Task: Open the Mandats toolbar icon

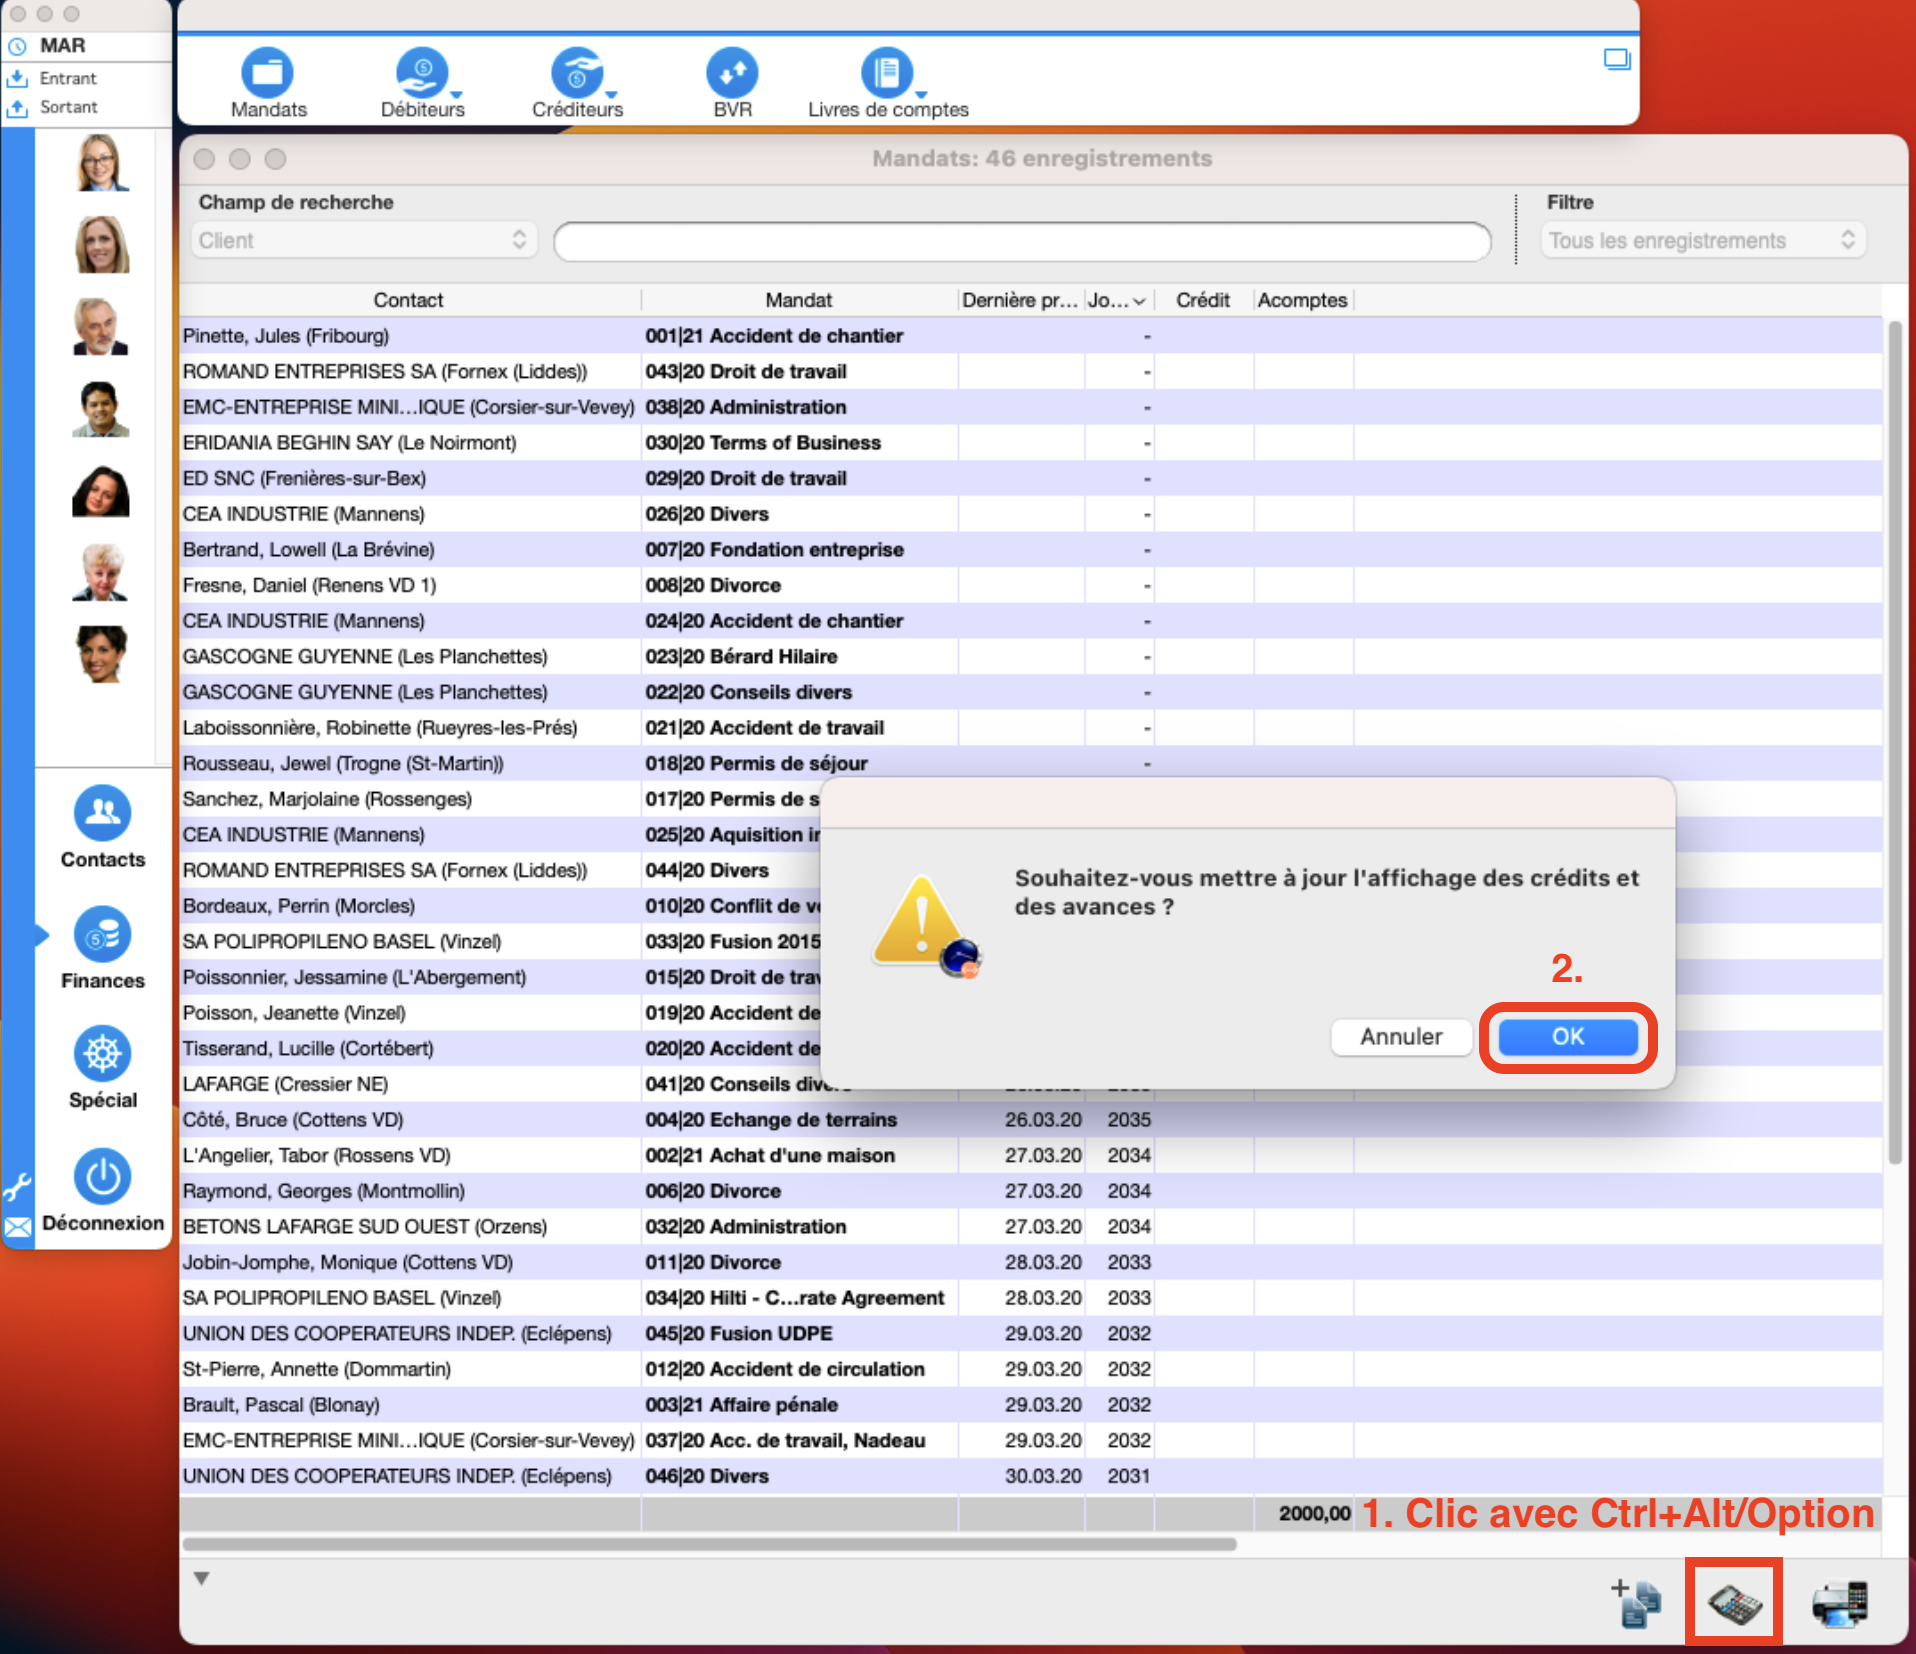Action: (267, 74)
